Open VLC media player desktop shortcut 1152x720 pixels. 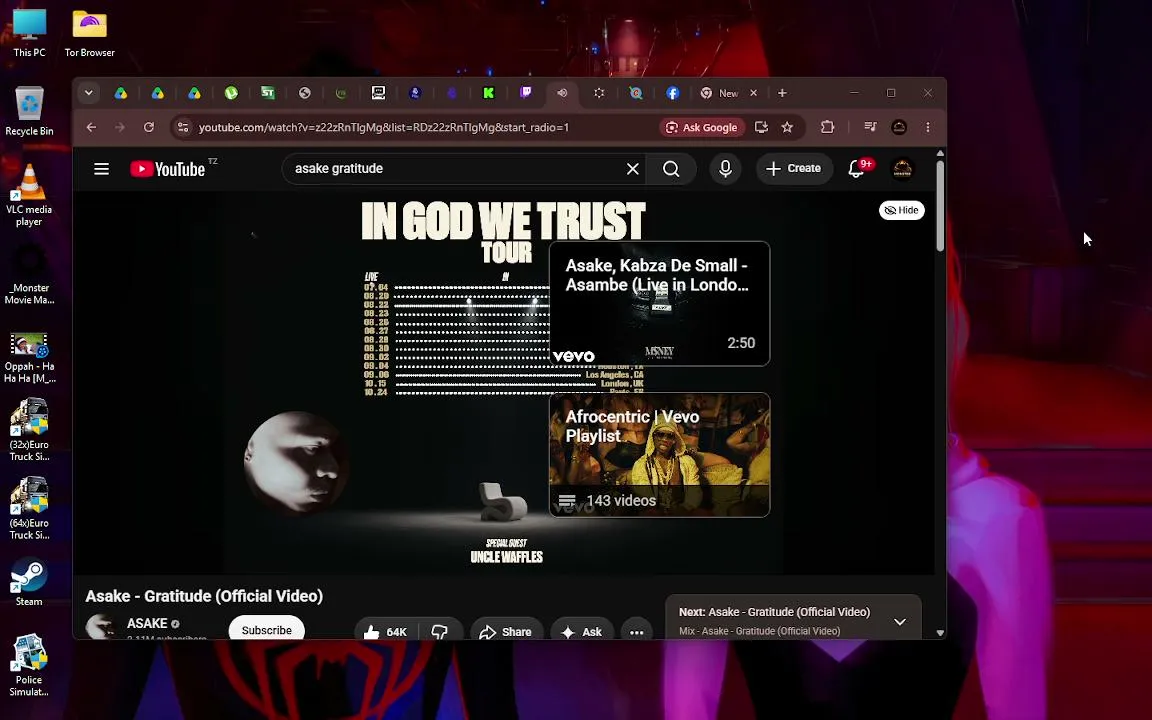pyautogui.click(x=29, y=195)
